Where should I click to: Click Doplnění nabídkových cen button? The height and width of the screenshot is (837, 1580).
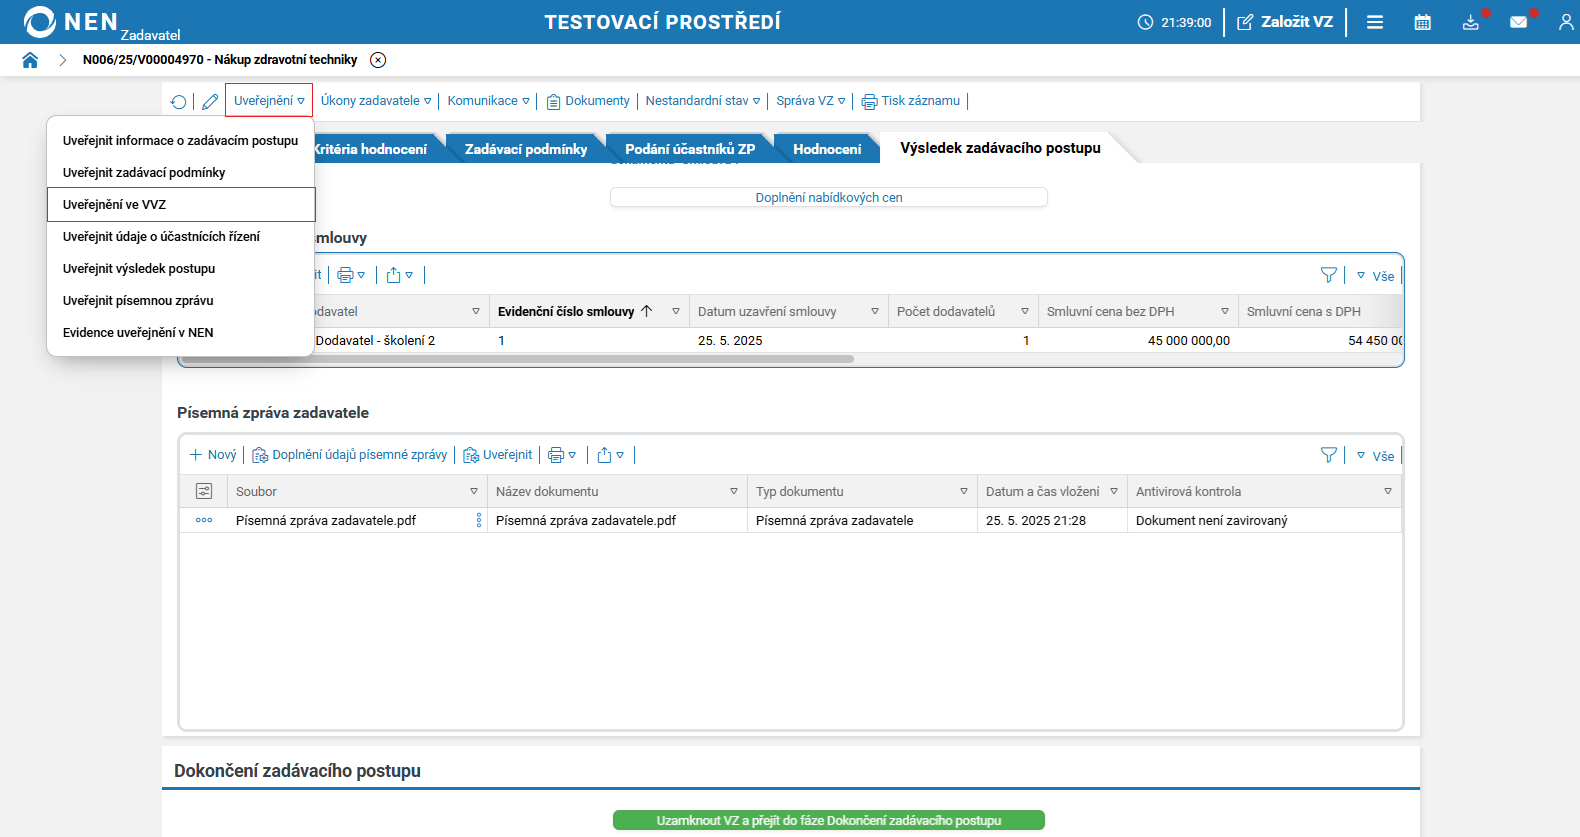[828, 198]
